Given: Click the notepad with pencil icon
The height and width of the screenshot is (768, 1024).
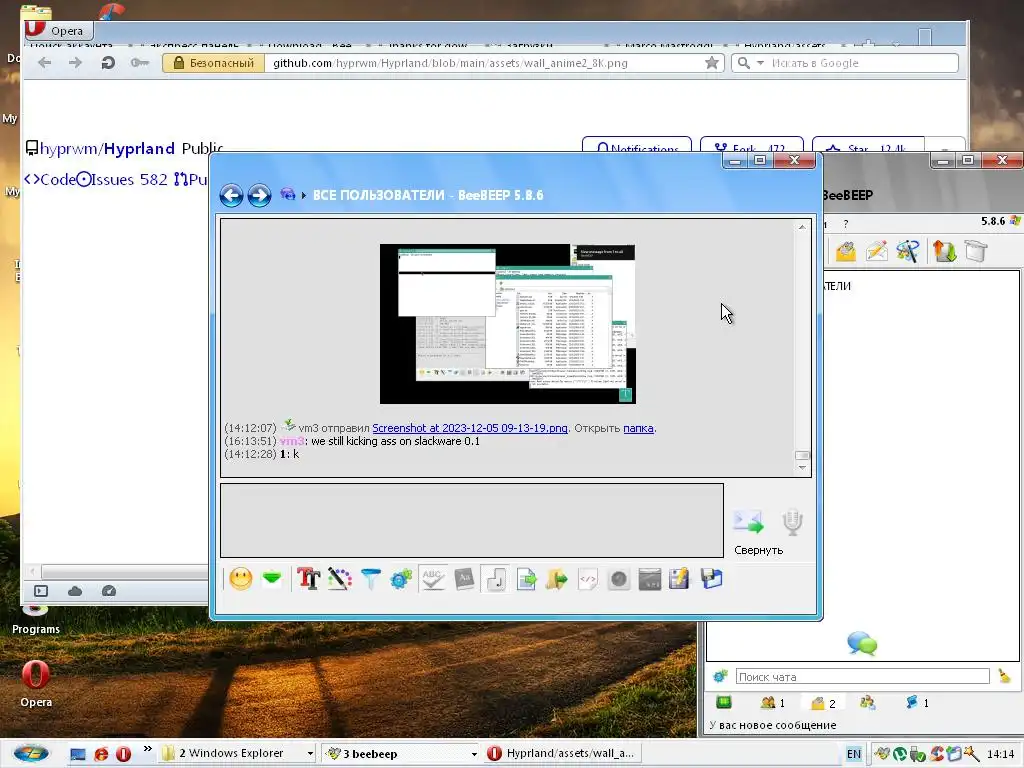Looking at the screenshot, I should [x=679, y=579].
